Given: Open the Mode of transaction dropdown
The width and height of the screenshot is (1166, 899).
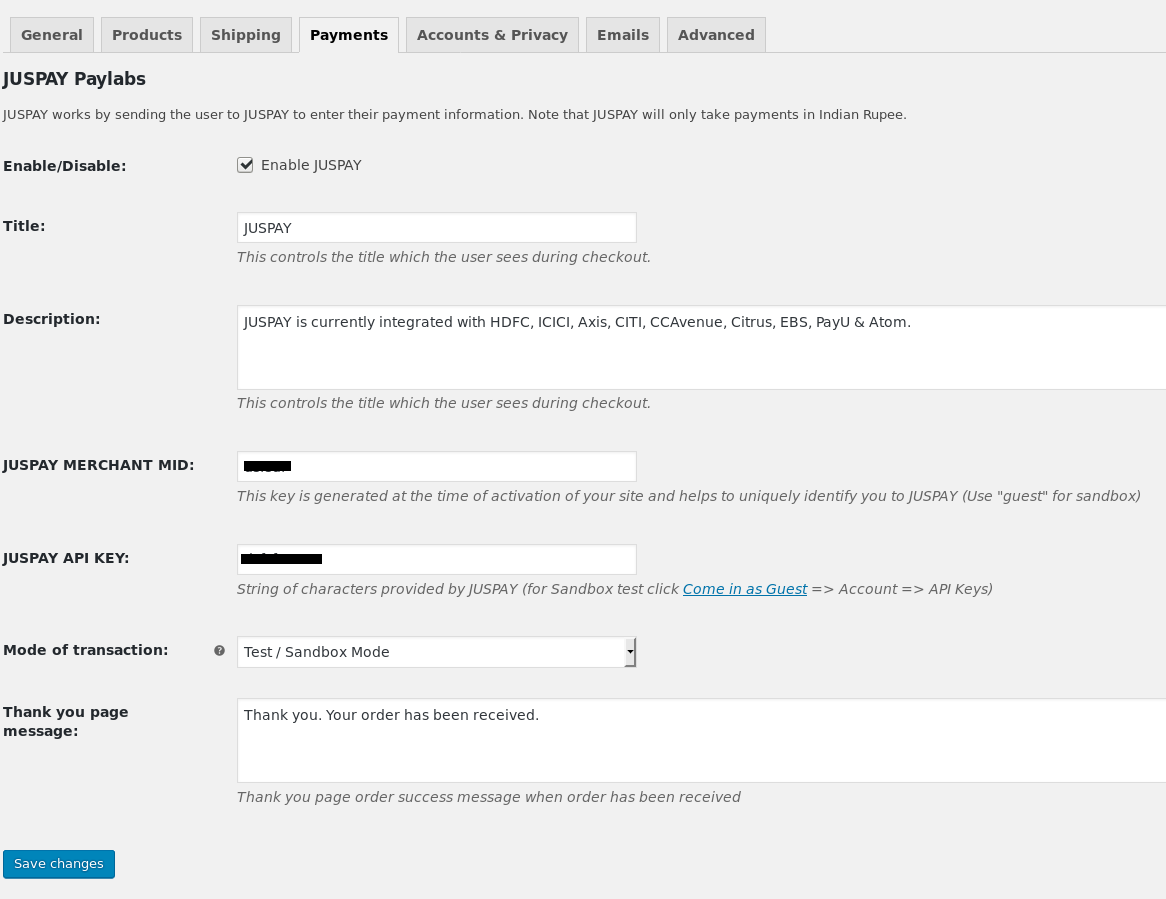Looking at the screenshot, I should [437, 652].
